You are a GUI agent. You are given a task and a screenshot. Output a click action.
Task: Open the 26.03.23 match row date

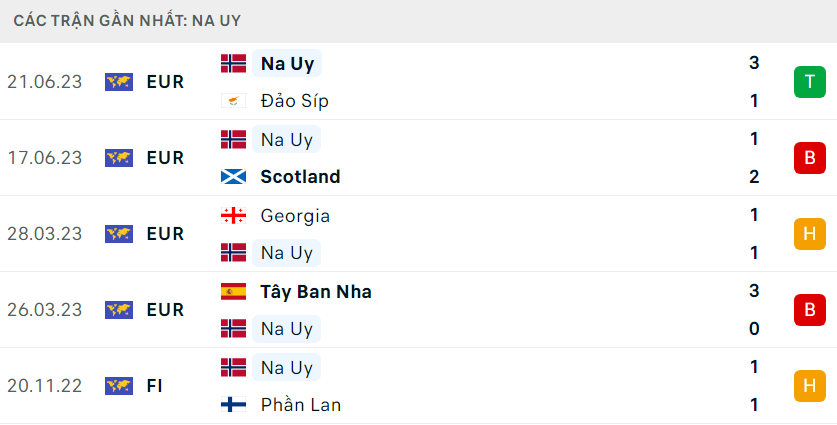tap(45, 310)
